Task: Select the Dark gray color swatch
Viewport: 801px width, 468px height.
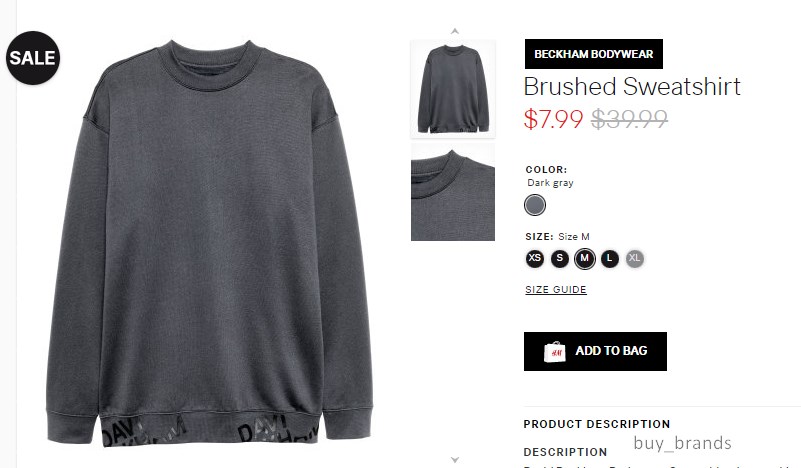Action: pos(535,205)
